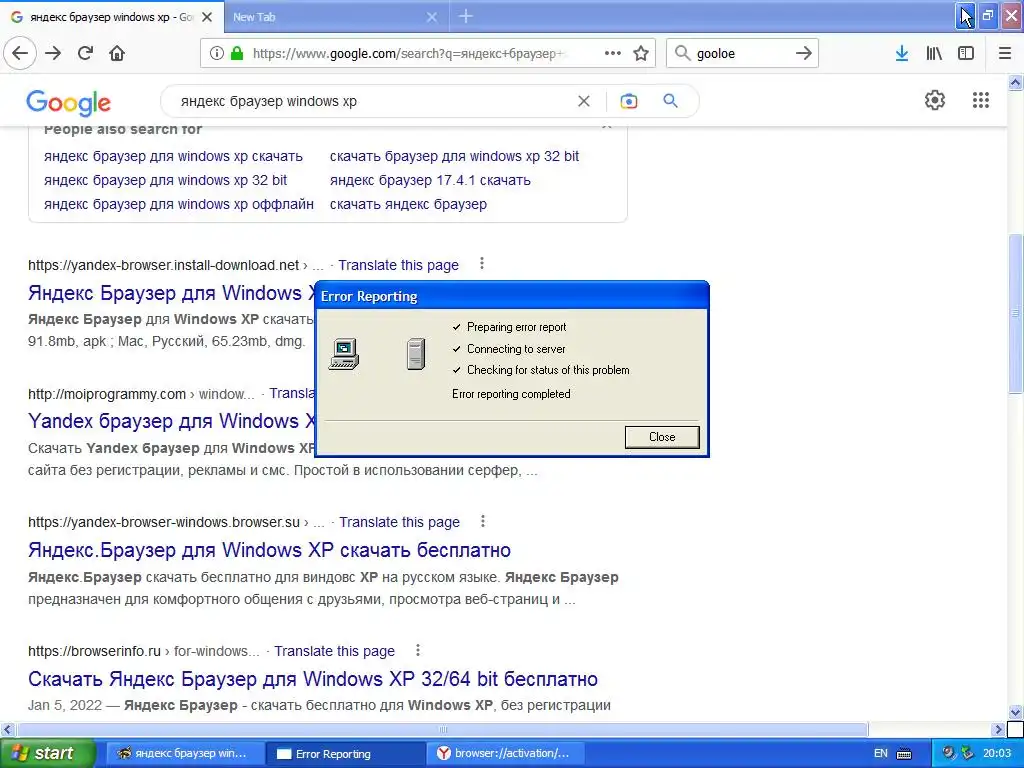Open options for yandex-browser.install-download.net result
Image resolution: width=1024 pixels, height=768 pixels.
tap(482, 263)
